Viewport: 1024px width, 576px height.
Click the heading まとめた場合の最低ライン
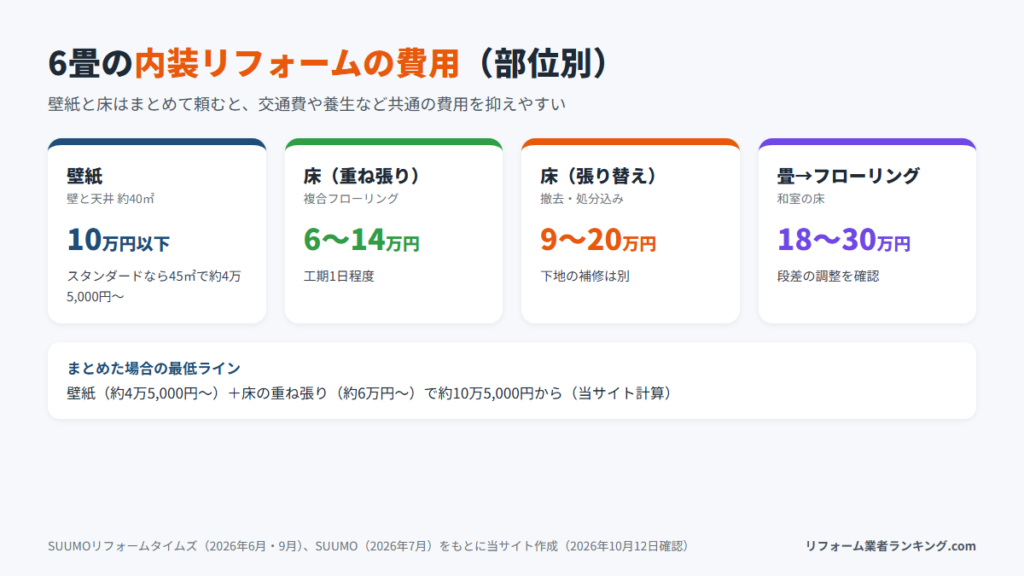153,368
